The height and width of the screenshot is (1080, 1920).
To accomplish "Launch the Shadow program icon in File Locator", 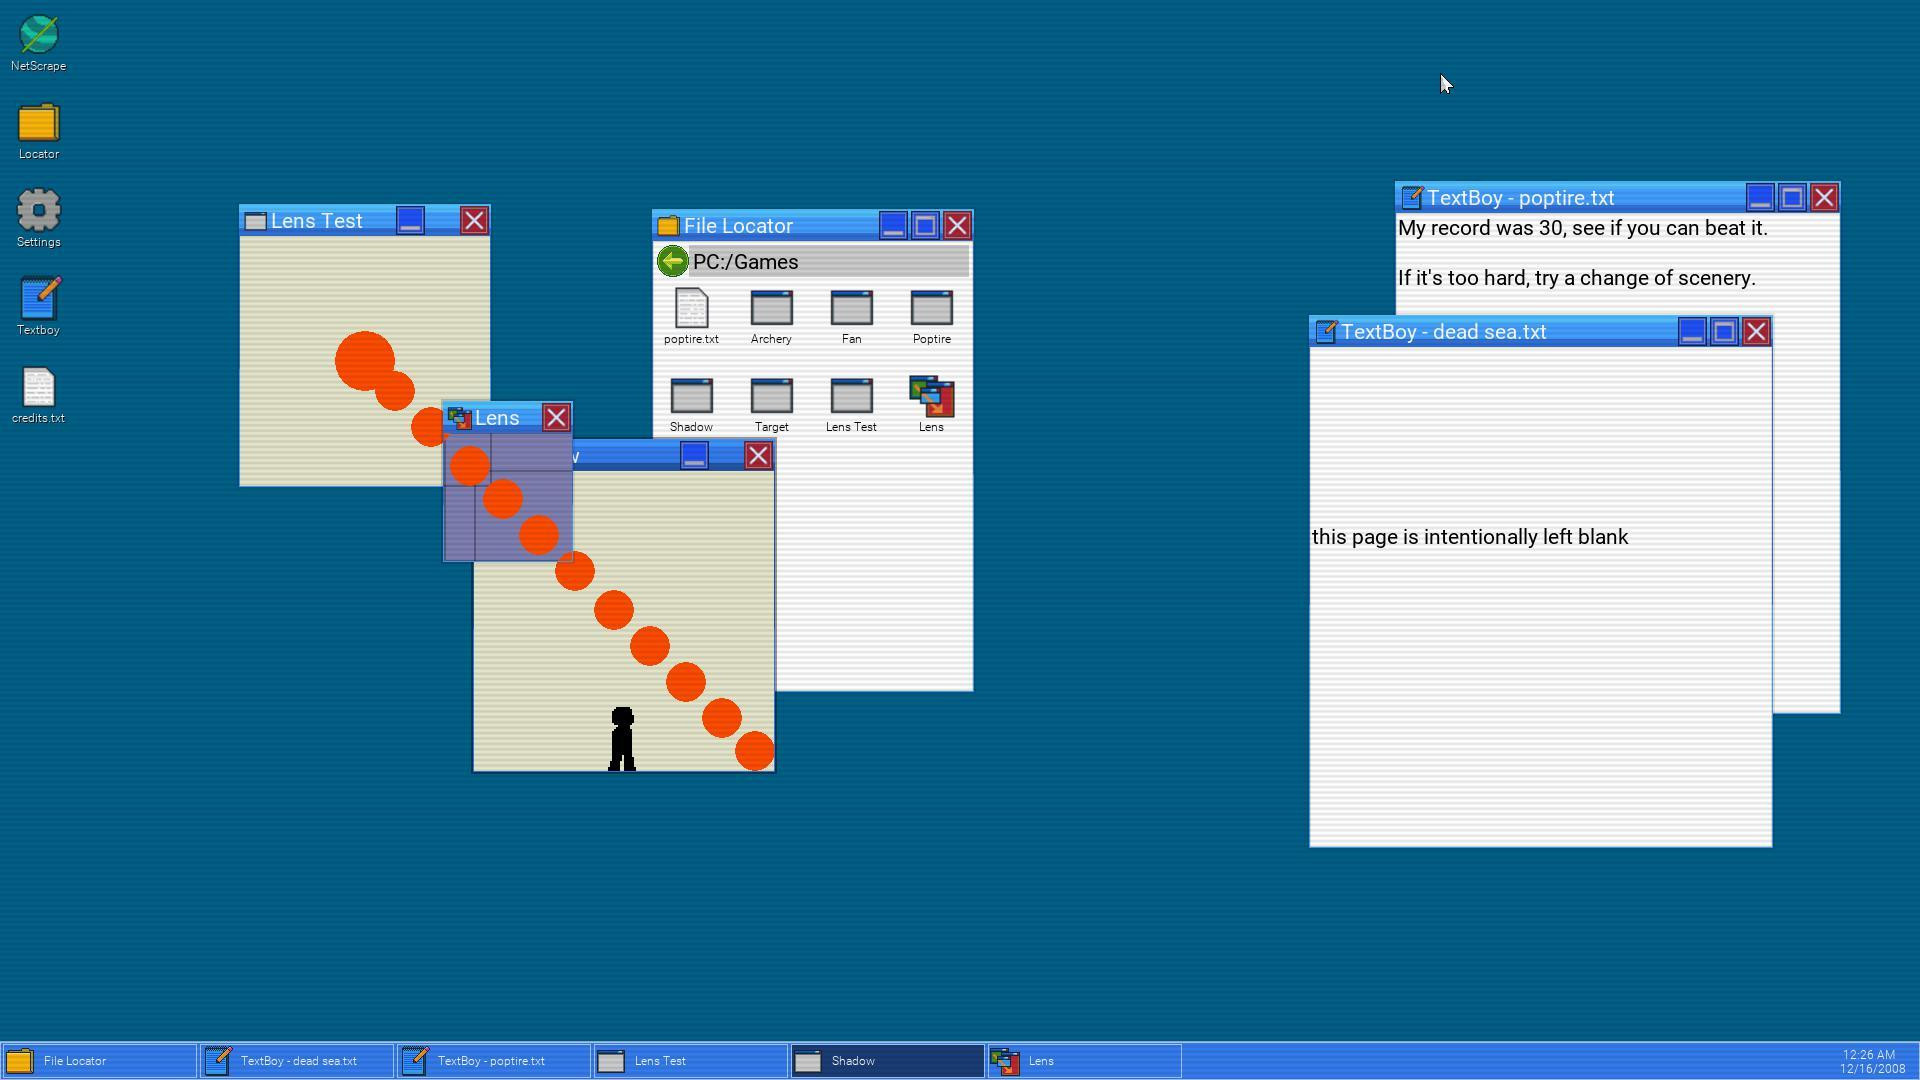I will (691, 405).
